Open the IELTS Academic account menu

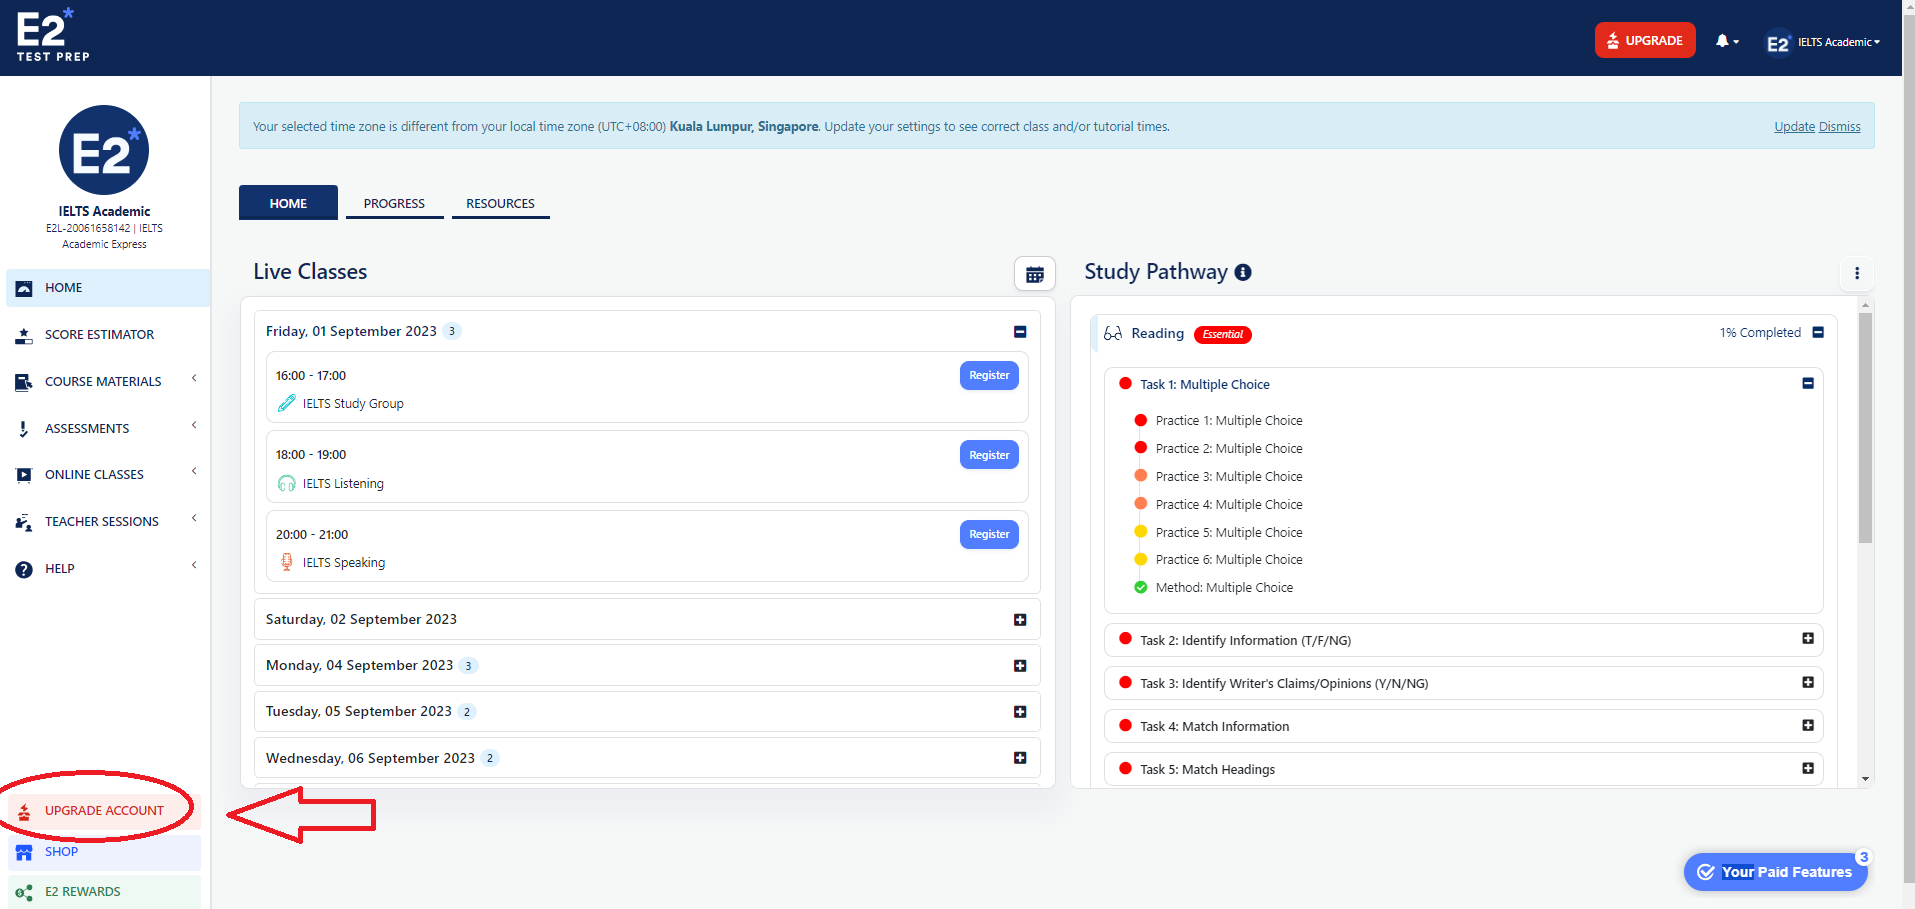pos(1823,42)
